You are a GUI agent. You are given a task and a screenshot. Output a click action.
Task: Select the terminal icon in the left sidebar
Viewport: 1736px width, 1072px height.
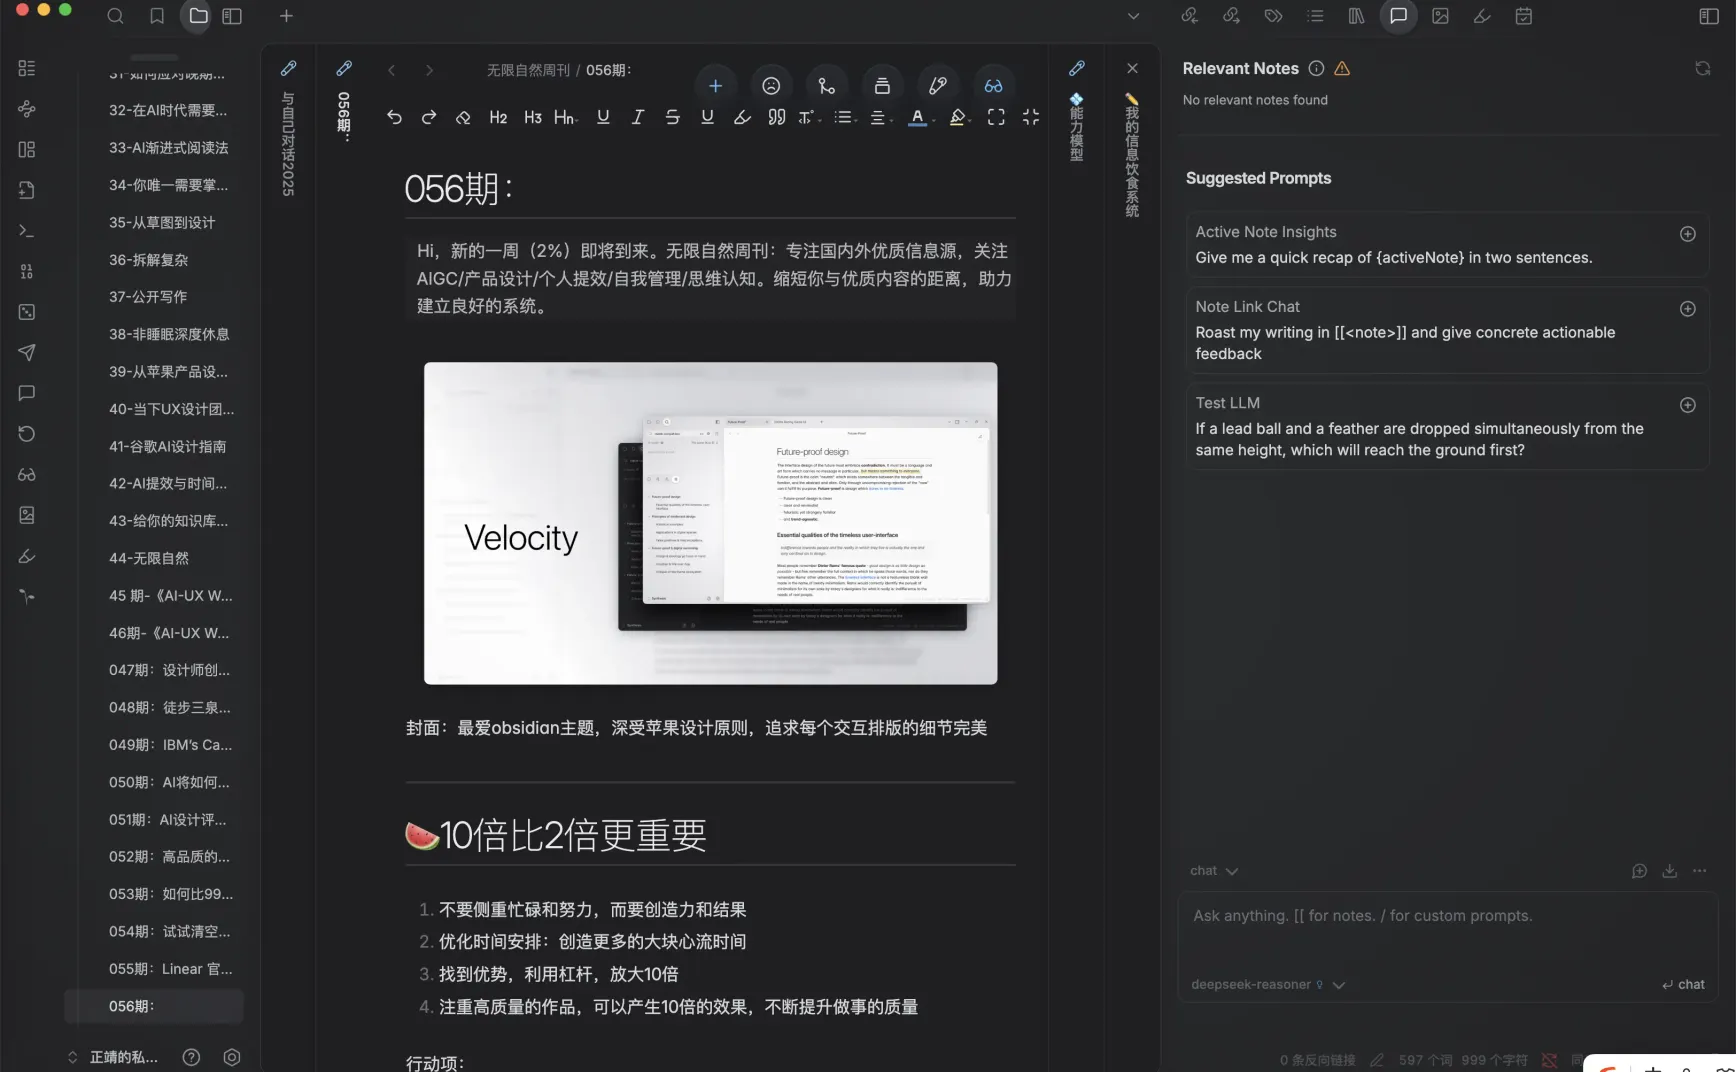(x=26, y=231)
